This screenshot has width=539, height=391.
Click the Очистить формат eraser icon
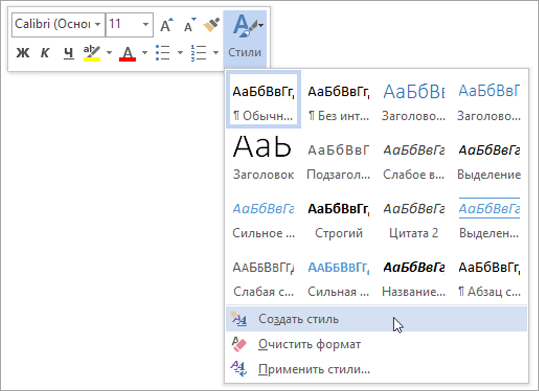pos(239,344)
